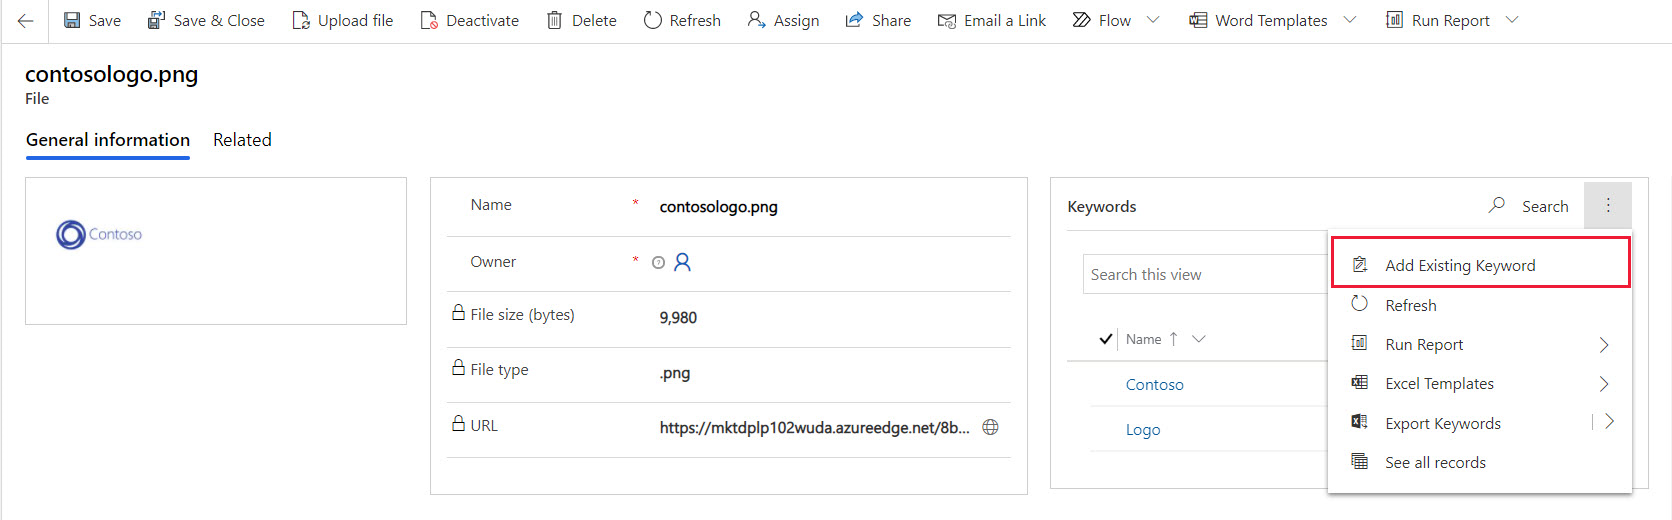
Task: Click the 9,980 file size value
Action: [678, 318]
